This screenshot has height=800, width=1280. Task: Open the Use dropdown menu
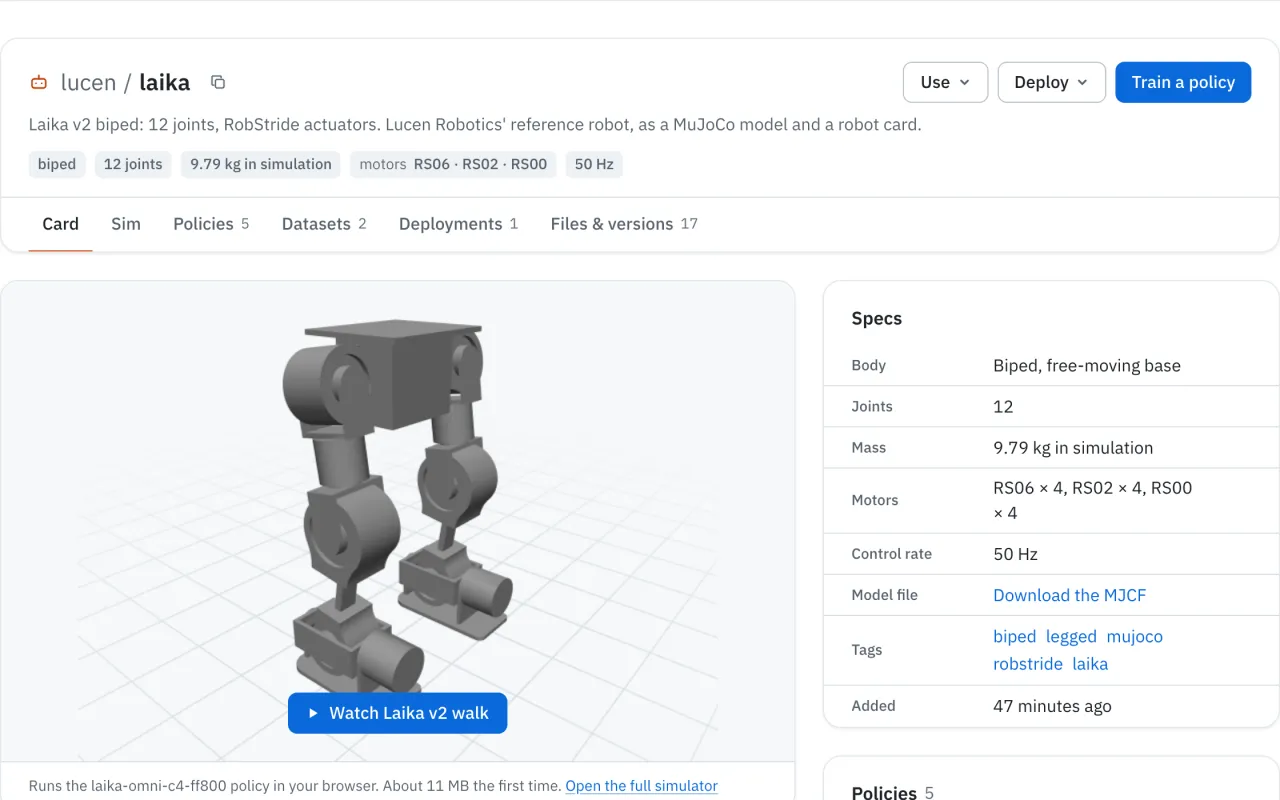[945, 82]
